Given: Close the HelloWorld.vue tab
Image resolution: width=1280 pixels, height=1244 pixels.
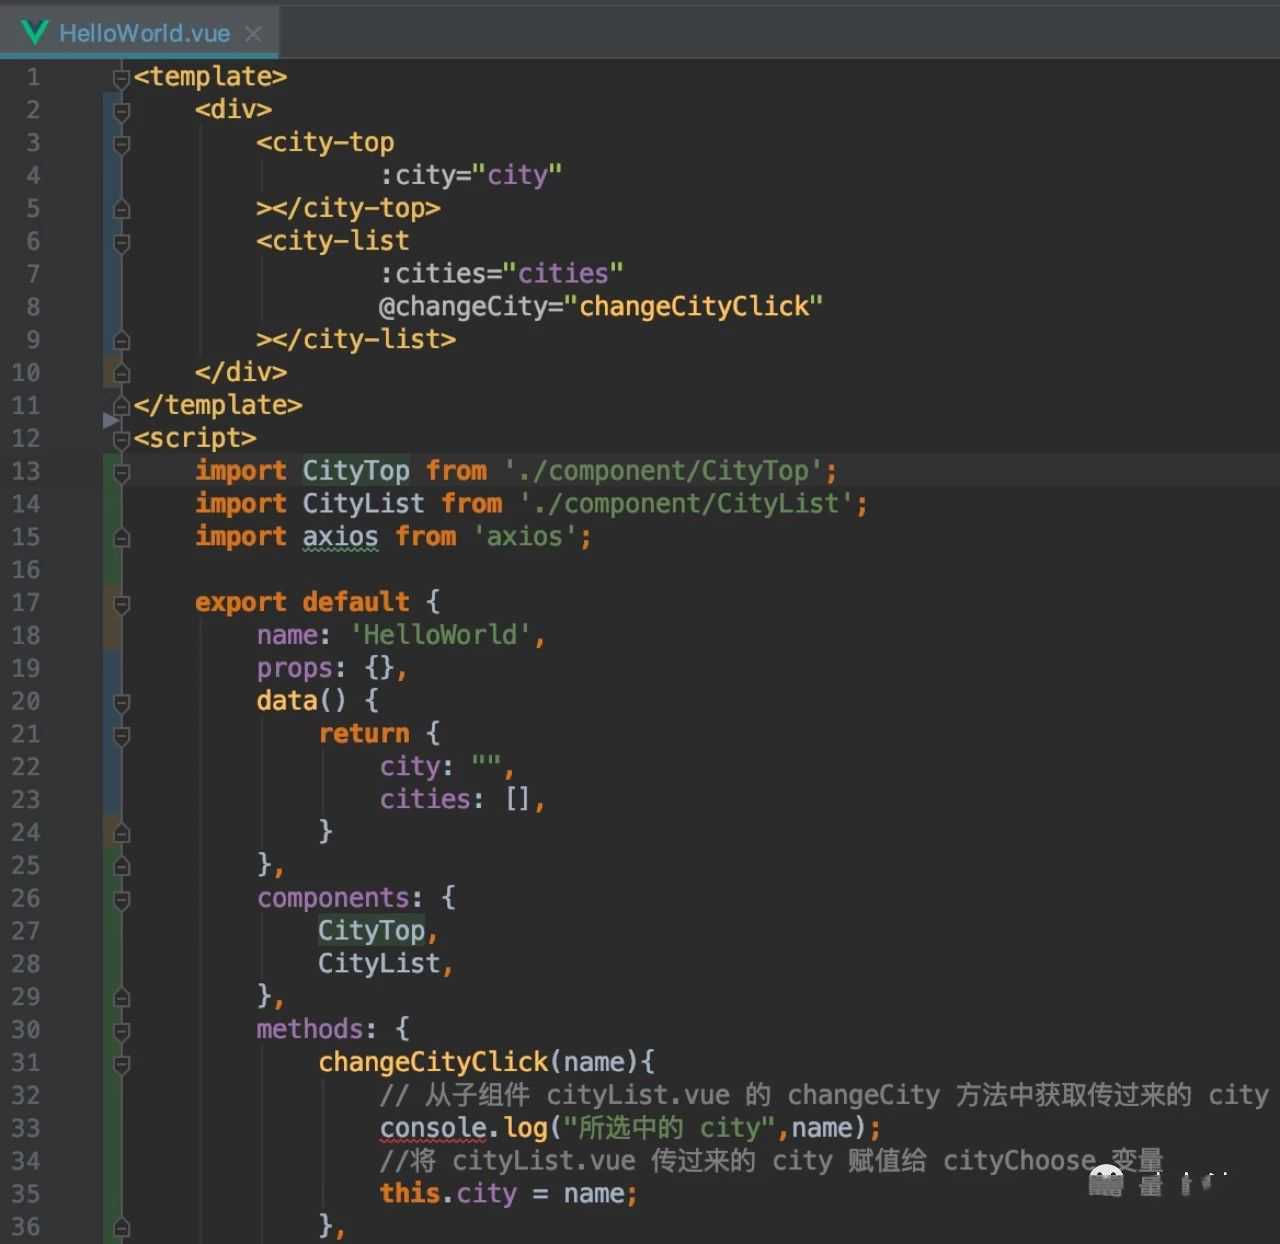Looking at the screenshot, I should pos(254,34).
